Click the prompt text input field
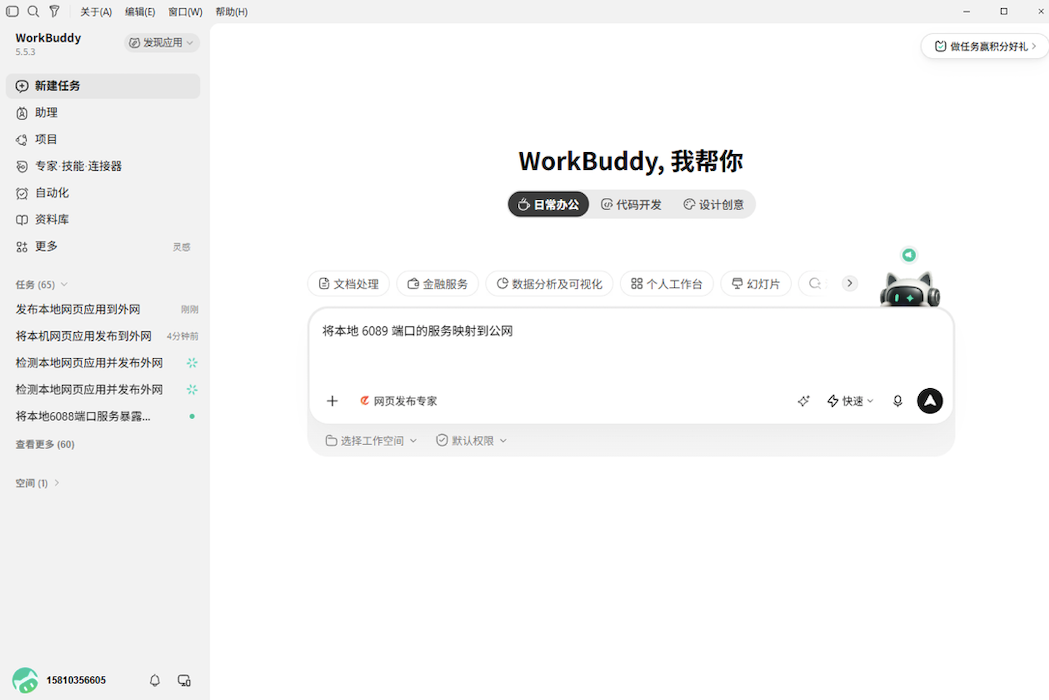The image size is (1049, 700). point(631,346)
